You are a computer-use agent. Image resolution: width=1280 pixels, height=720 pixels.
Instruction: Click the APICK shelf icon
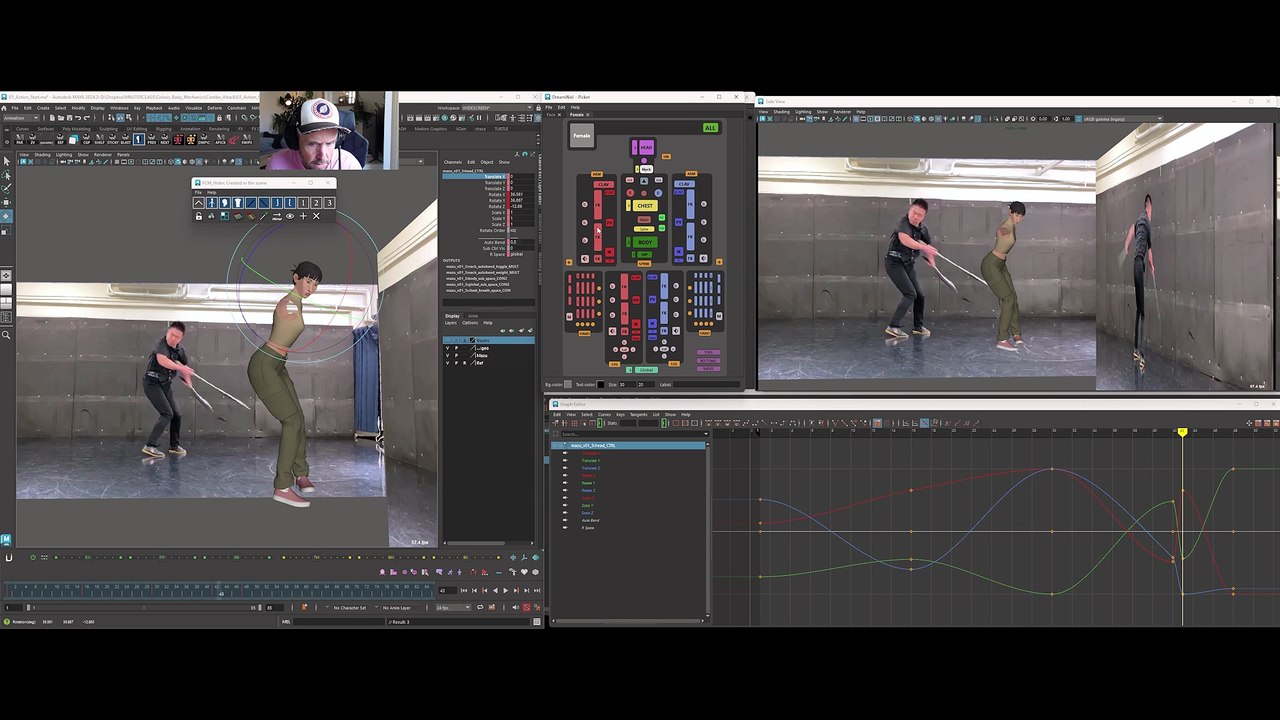220,140
